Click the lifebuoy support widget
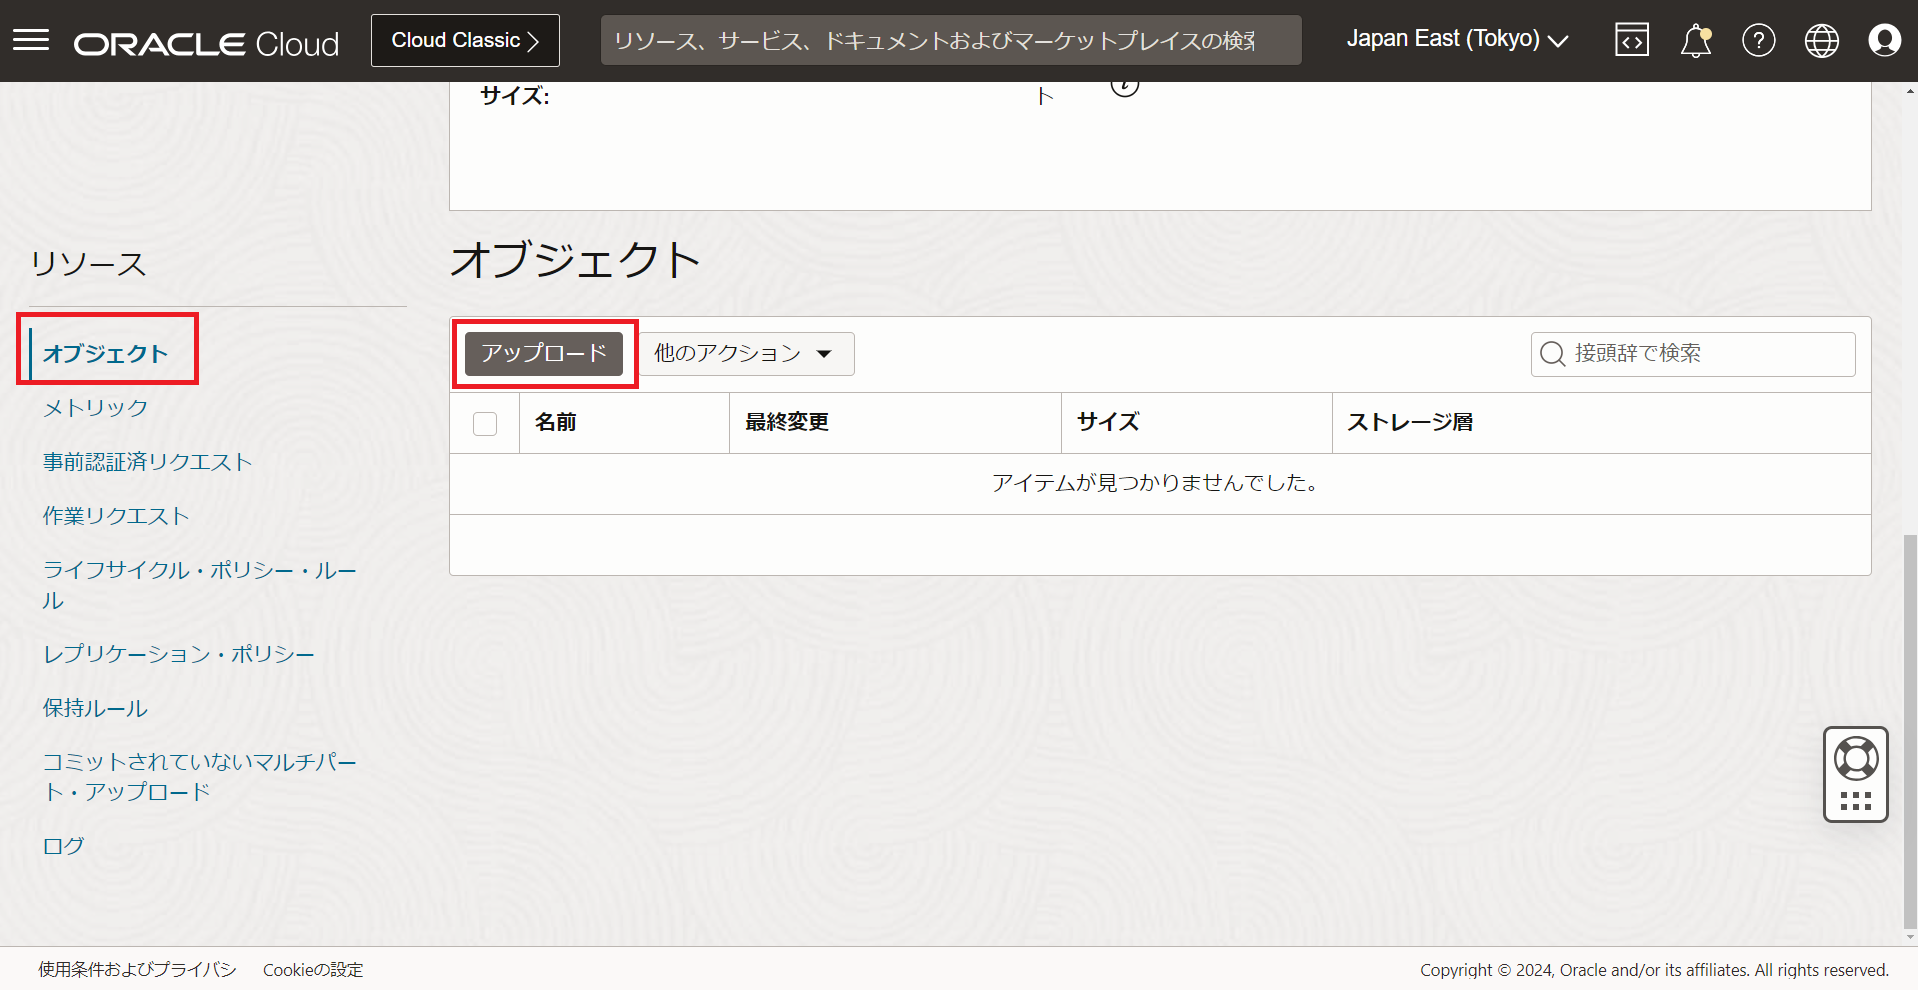Screen dimensions: 1918x990 coord(1855,760)
